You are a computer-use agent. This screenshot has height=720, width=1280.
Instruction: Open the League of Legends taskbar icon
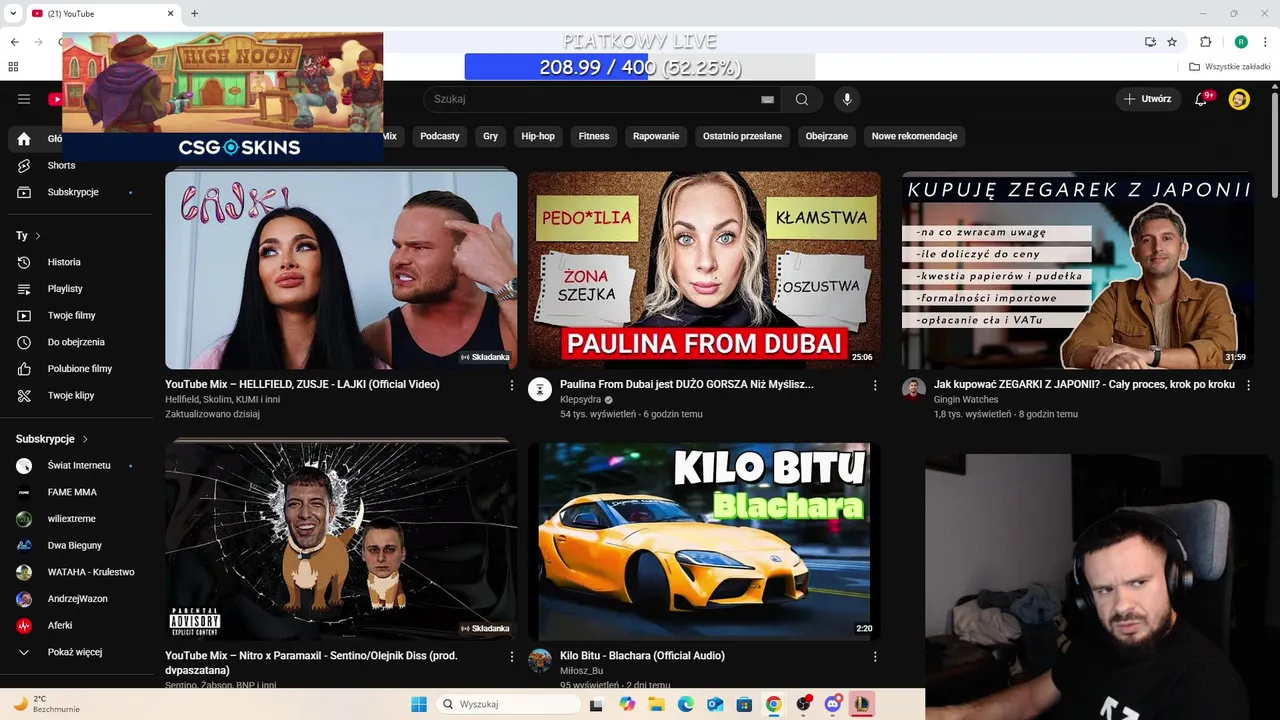click(x=862, y=704)
